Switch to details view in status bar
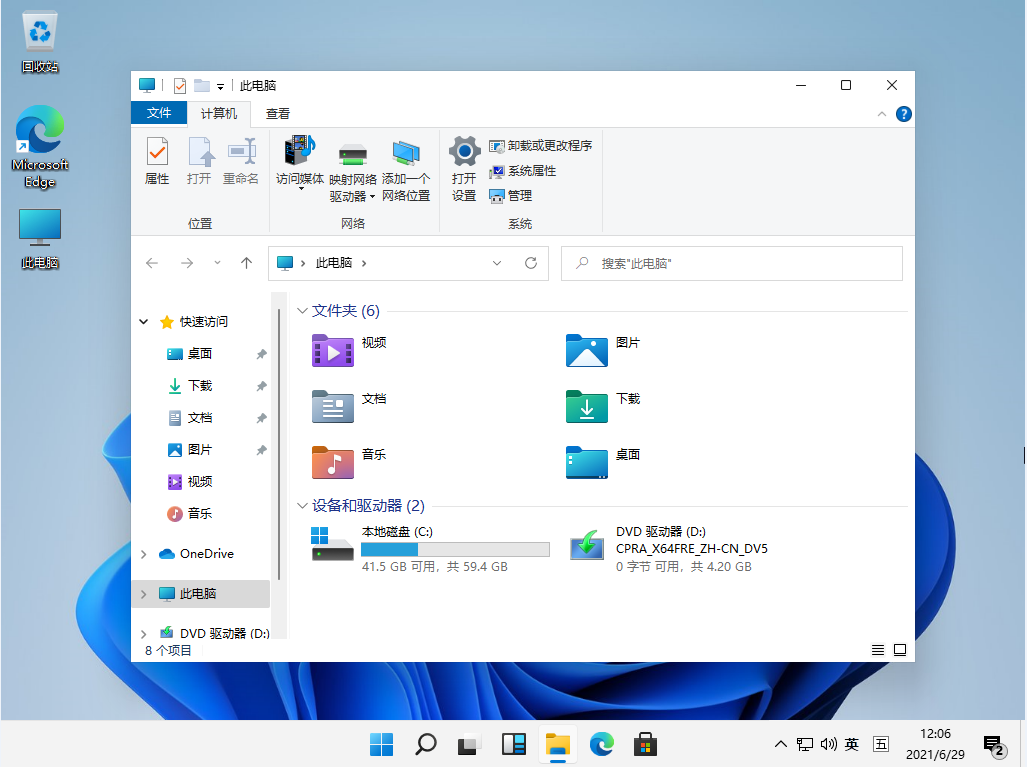 (878, 649)
